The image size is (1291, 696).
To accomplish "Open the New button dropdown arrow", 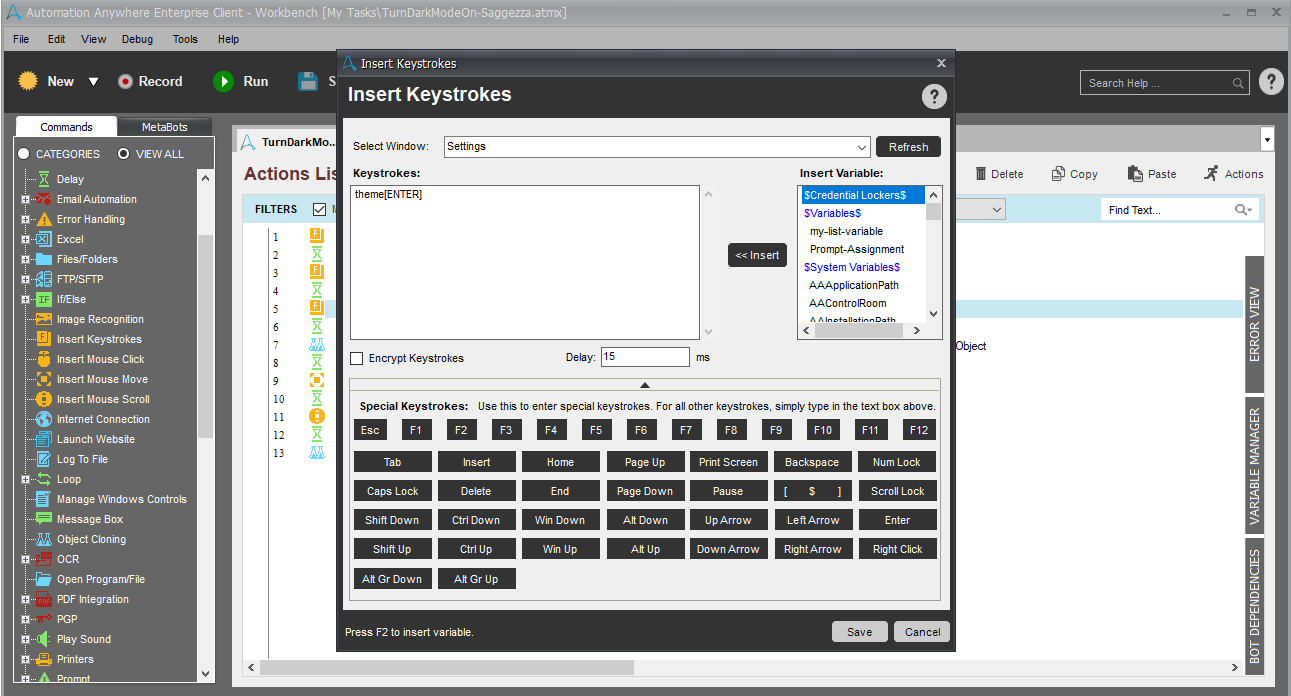I will pos(93,82).
